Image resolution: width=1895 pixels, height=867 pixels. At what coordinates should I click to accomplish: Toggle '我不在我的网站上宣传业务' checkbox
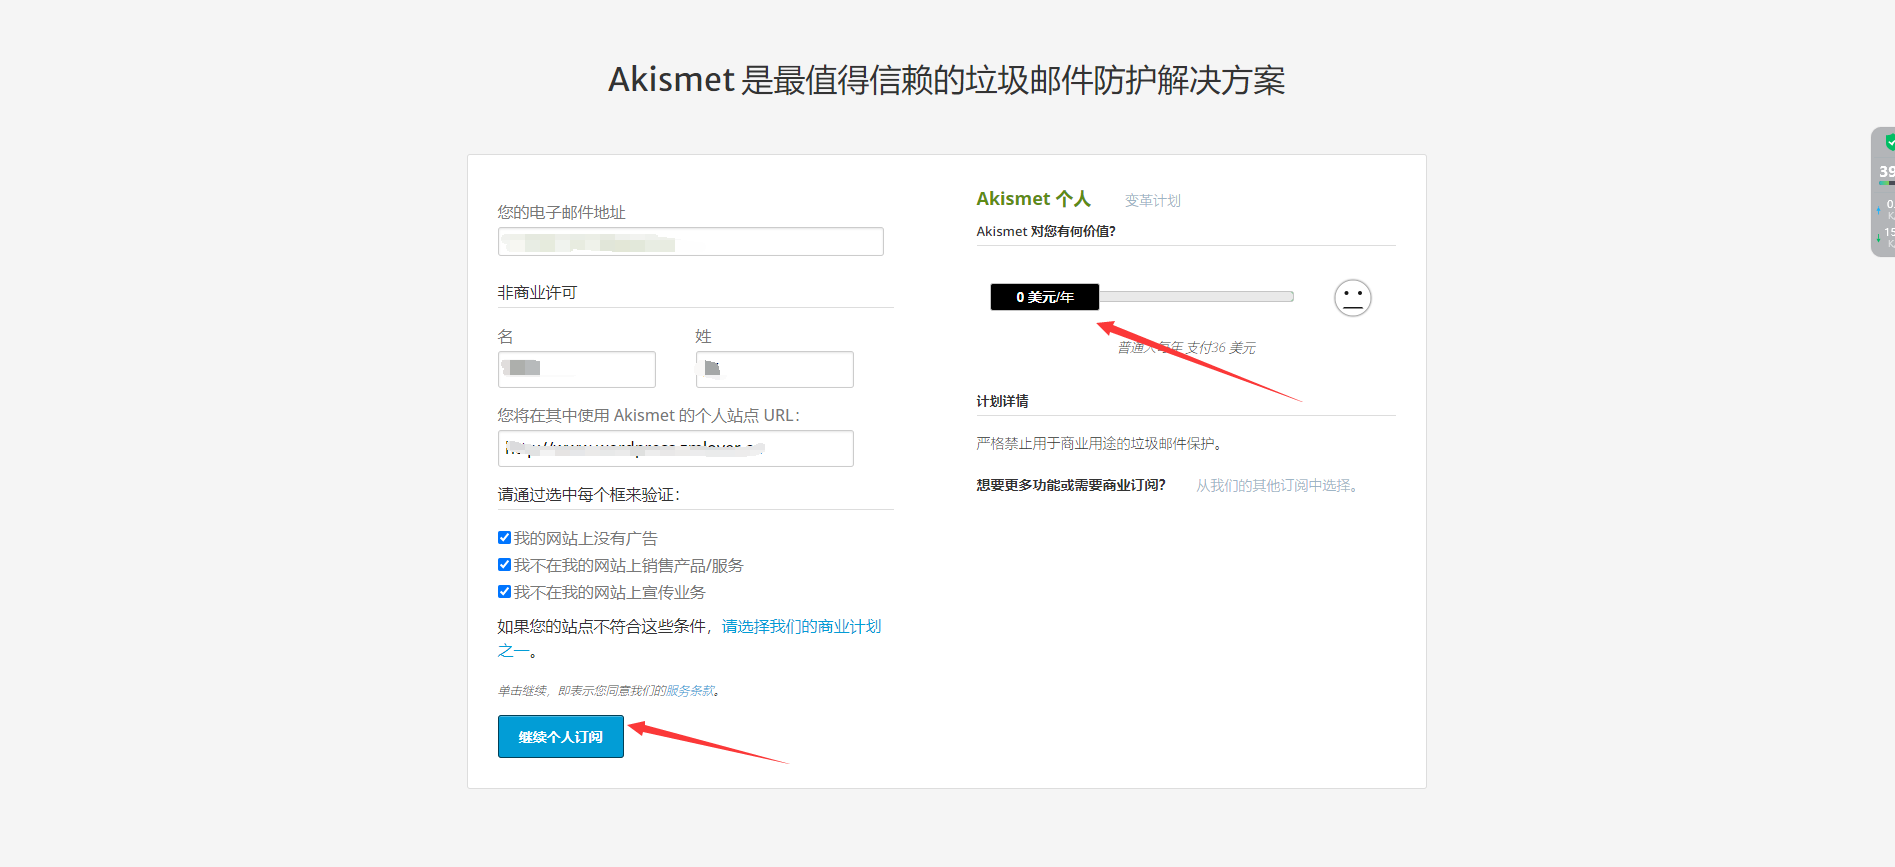pyautogui.click(x=504, y=592)
